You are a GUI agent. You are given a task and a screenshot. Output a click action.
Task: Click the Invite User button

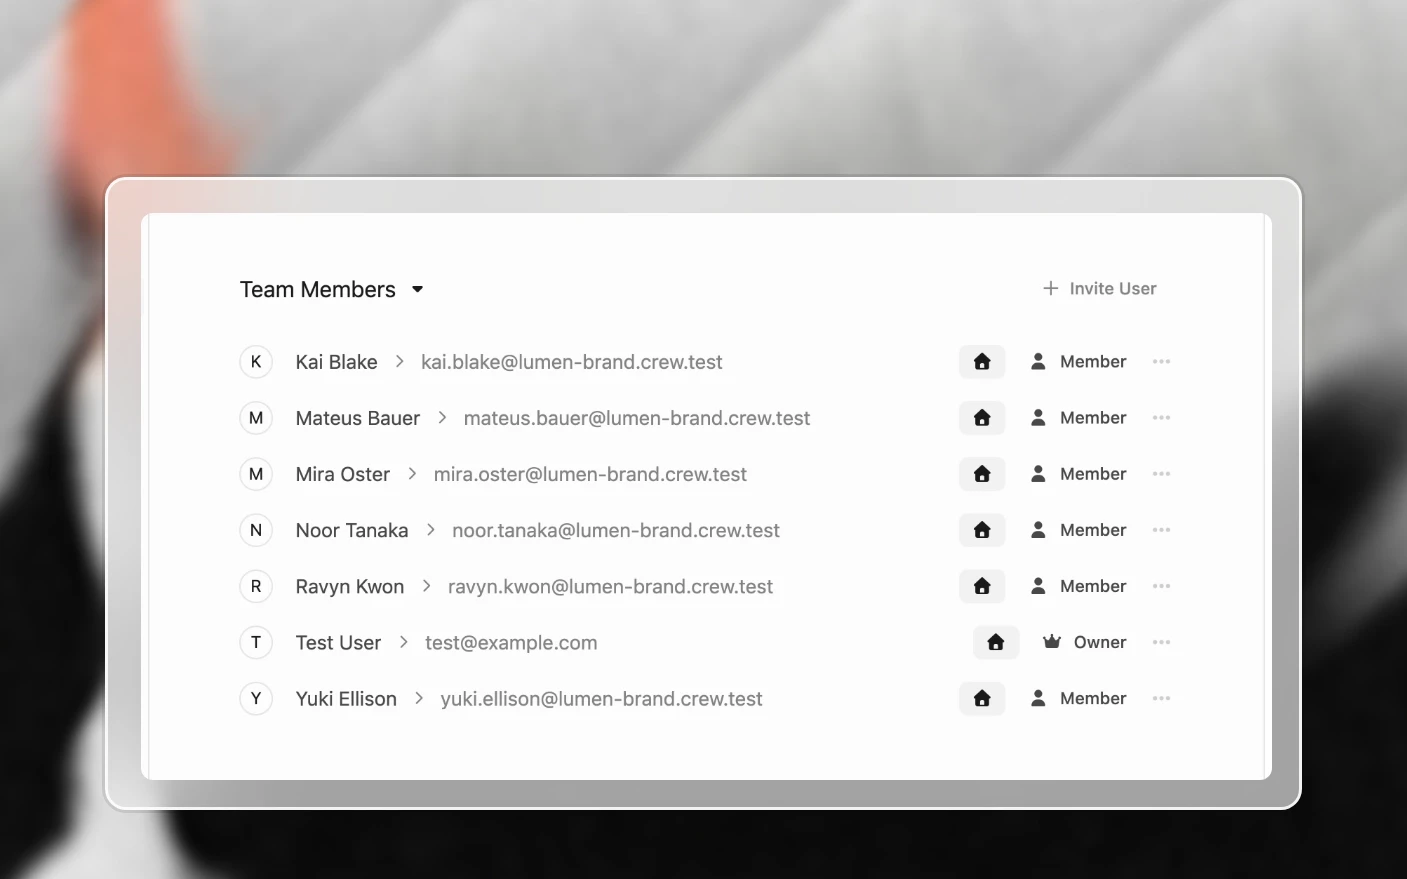click(x=1099, y=289)
